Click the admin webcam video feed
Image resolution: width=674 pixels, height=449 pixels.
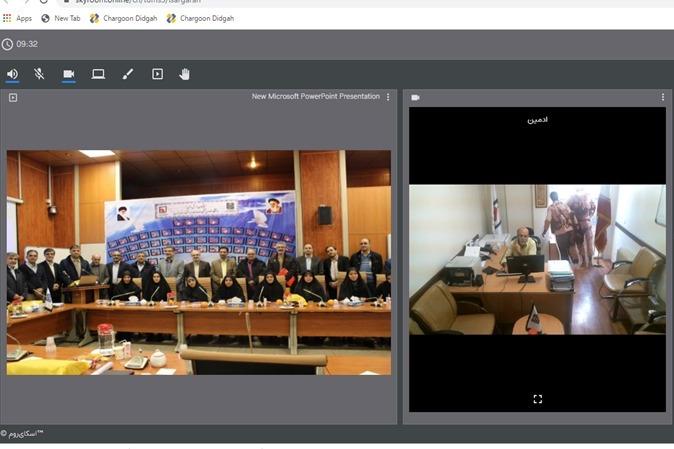click(x=537, y=259)
